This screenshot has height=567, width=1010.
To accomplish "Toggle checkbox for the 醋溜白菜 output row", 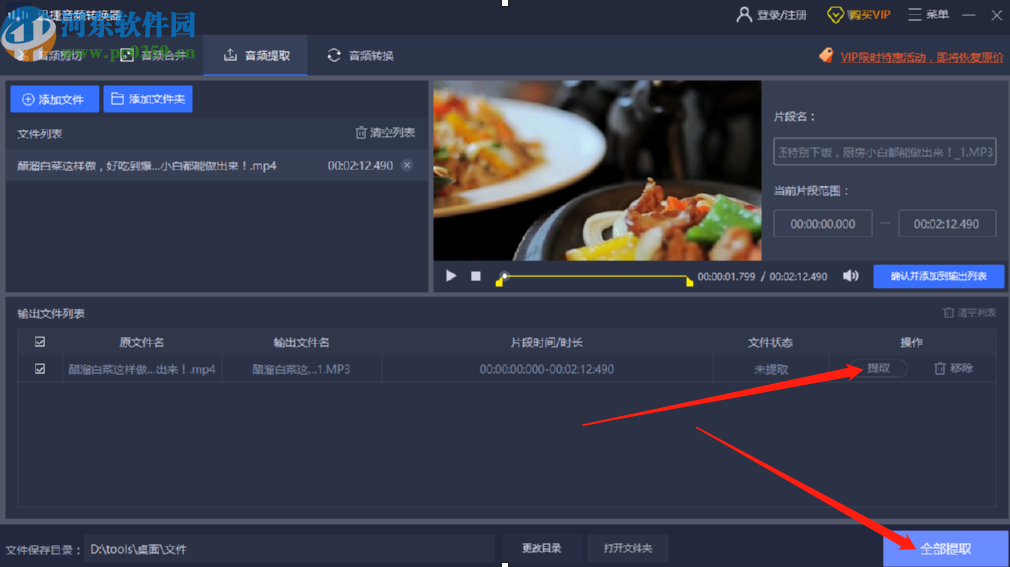I will click(x=40, y=369).
